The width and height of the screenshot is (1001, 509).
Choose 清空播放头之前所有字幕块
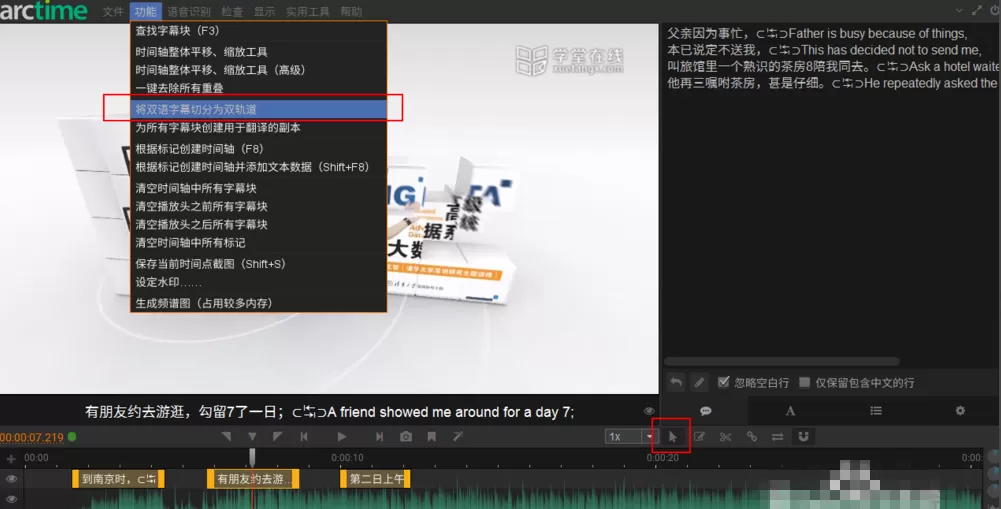259,206
